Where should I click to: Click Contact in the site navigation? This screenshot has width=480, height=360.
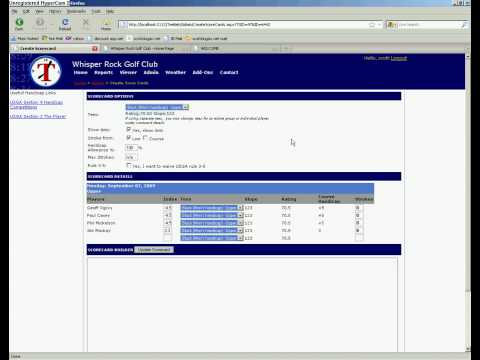(229, 72)
